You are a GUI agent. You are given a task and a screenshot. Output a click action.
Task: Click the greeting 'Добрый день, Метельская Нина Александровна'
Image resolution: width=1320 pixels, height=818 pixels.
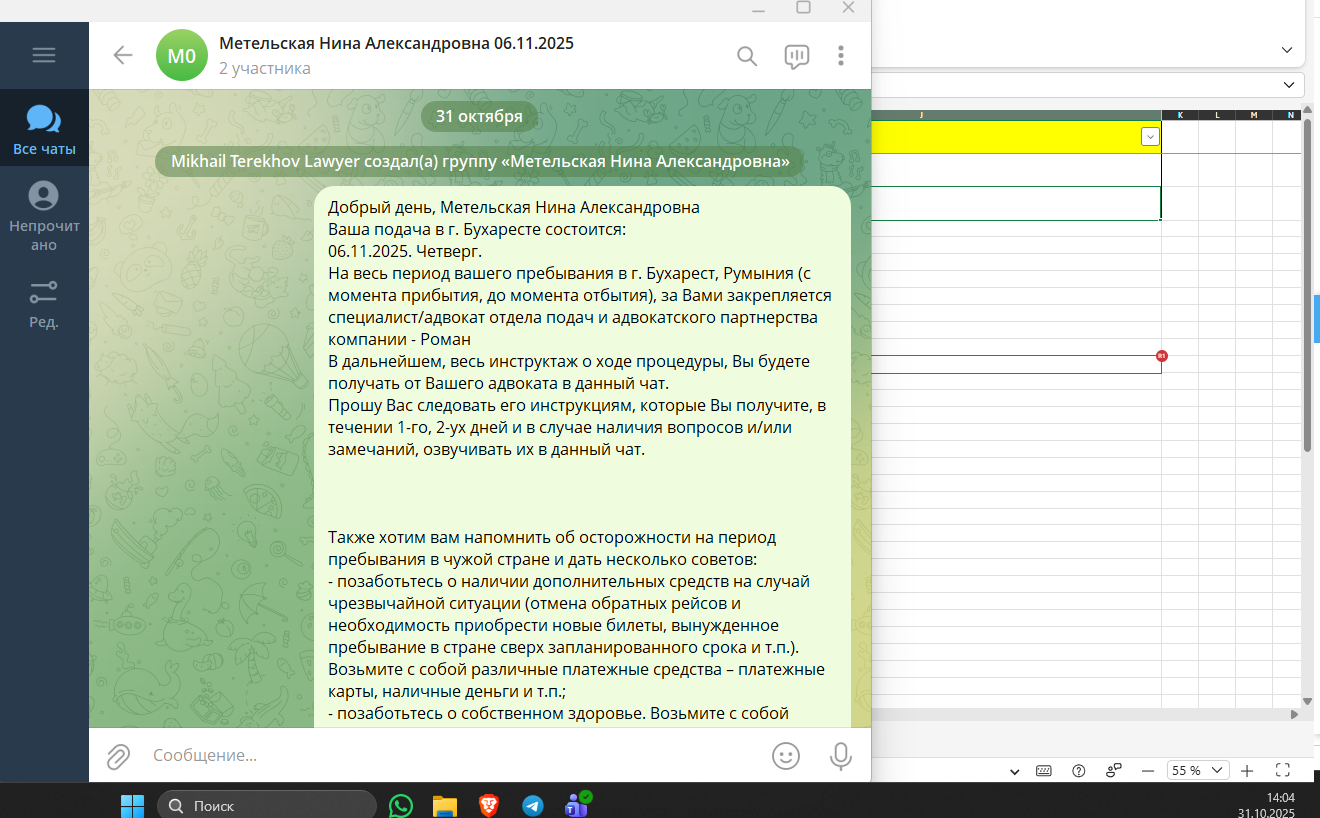click(514, 208)
